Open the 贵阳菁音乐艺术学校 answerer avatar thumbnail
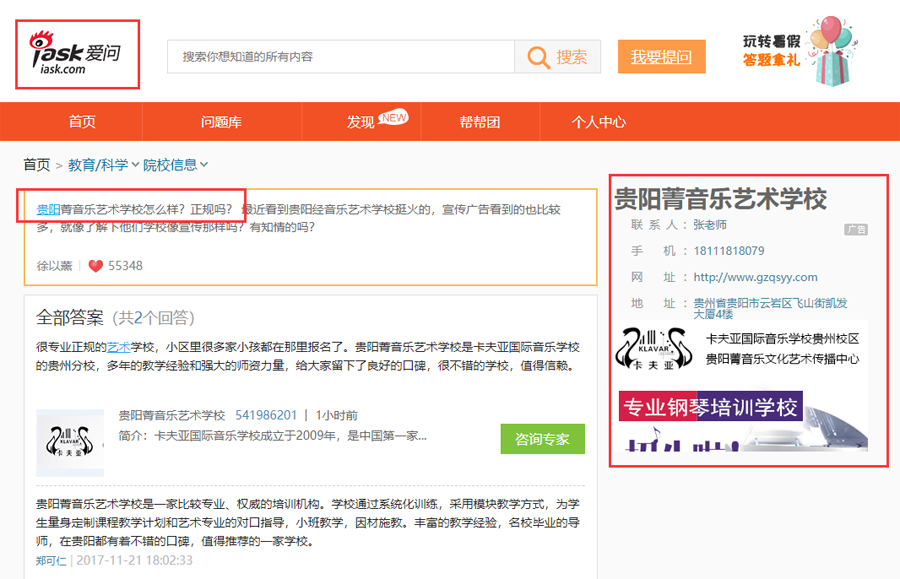This screenshot has height=579, width=900. [70, 442]
